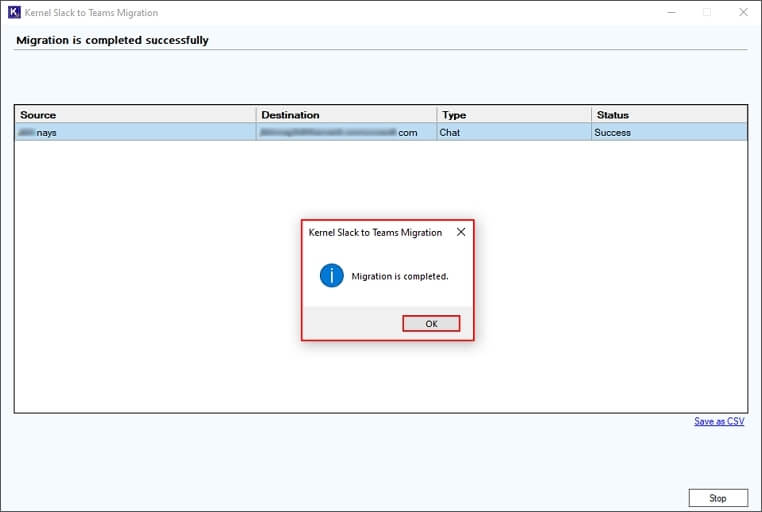The image size is (762, 512).
Task: Sort by the Destination column header
Action: pyautogui.click(x=346, y=115)
